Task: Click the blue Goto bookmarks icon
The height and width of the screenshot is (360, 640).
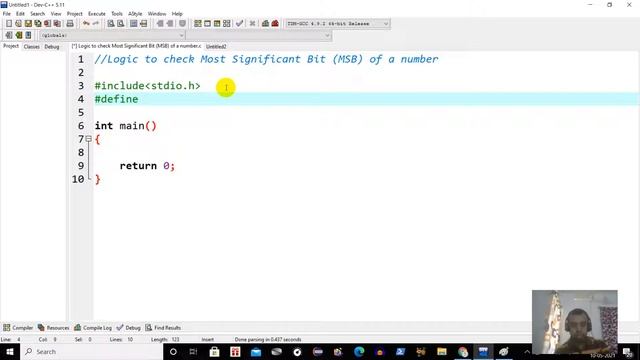Action: click(x=28, y=36)
